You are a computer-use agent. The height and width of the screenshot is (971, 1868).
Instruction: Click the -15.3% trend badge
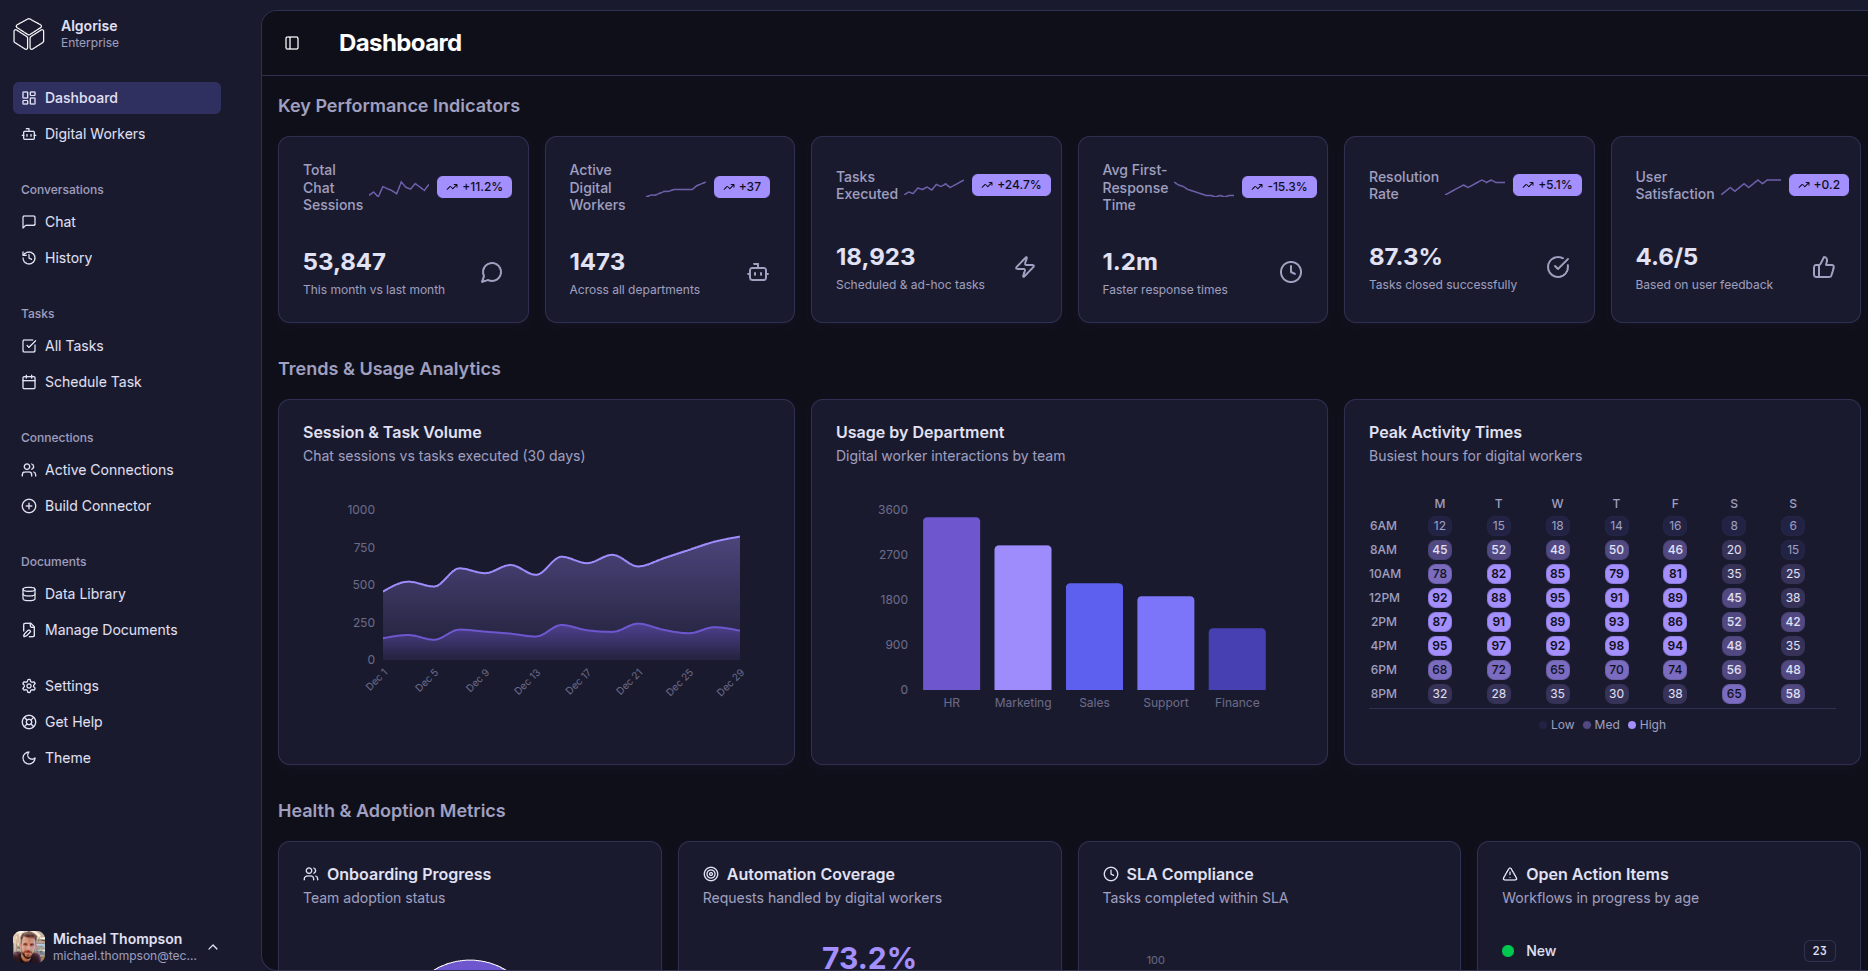click(x=1279, y=187)
